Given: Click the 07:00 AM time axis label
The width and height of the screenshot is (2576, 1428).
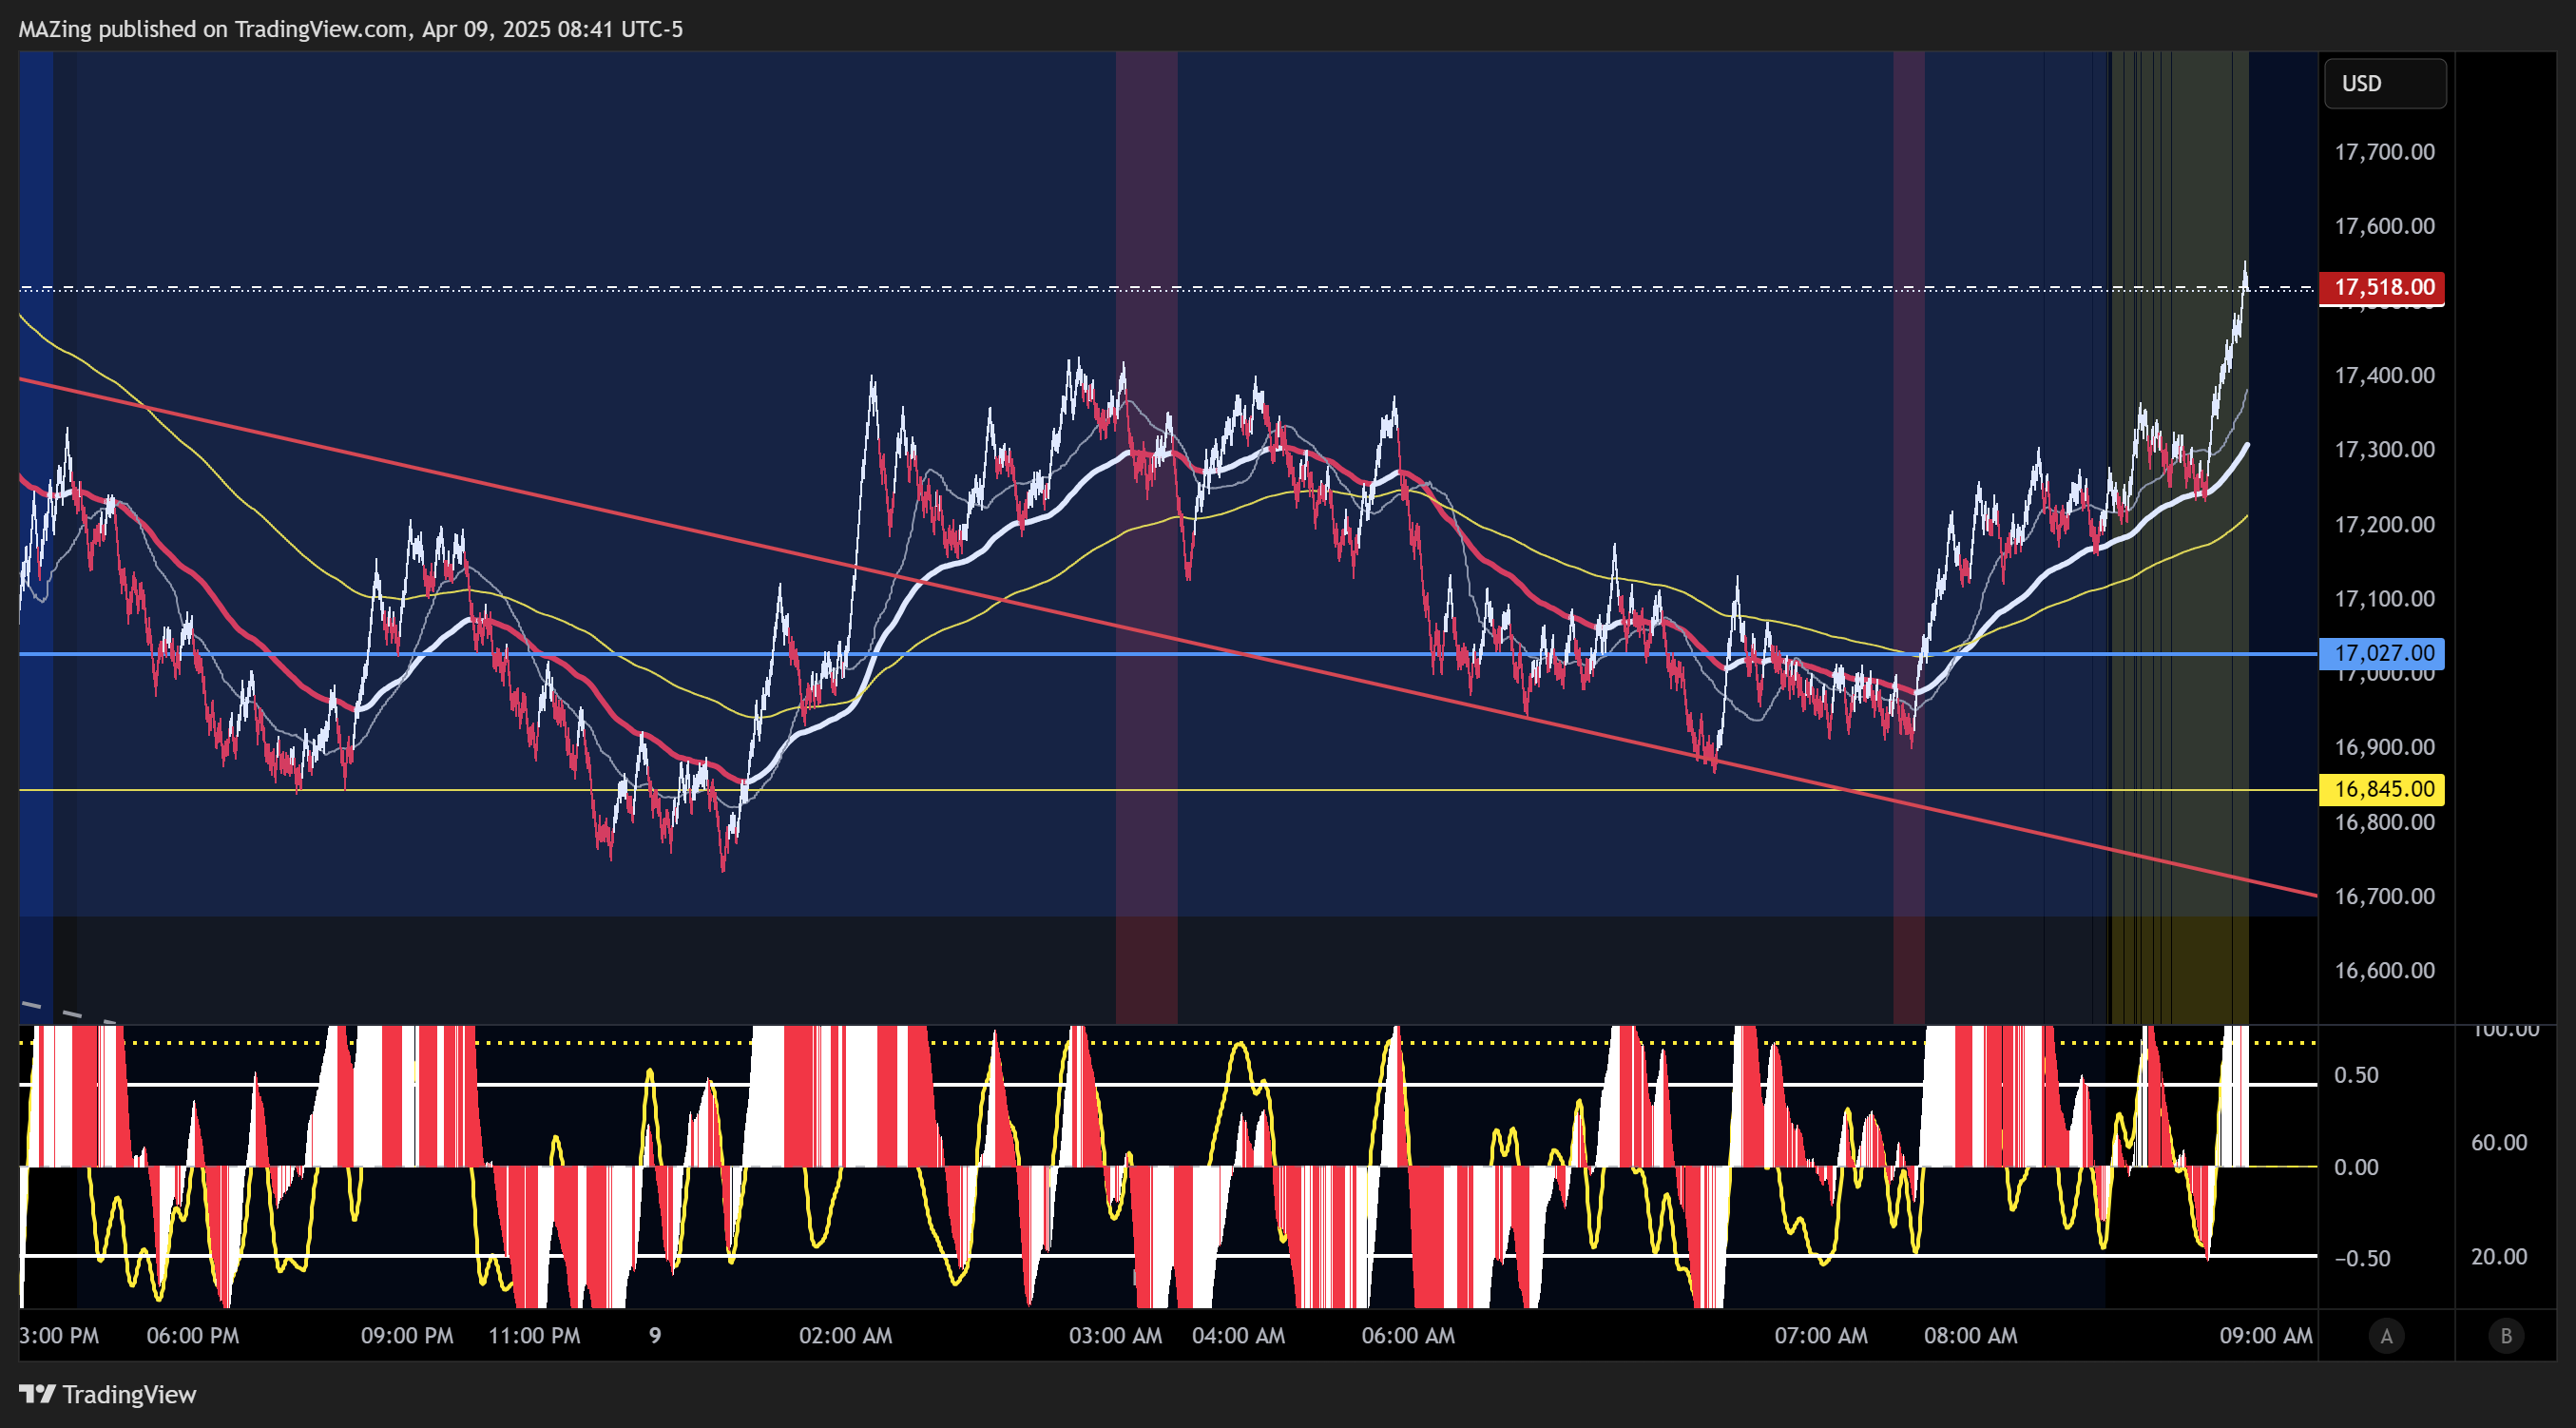Looking at the screenshot, I should 1821,1336.
